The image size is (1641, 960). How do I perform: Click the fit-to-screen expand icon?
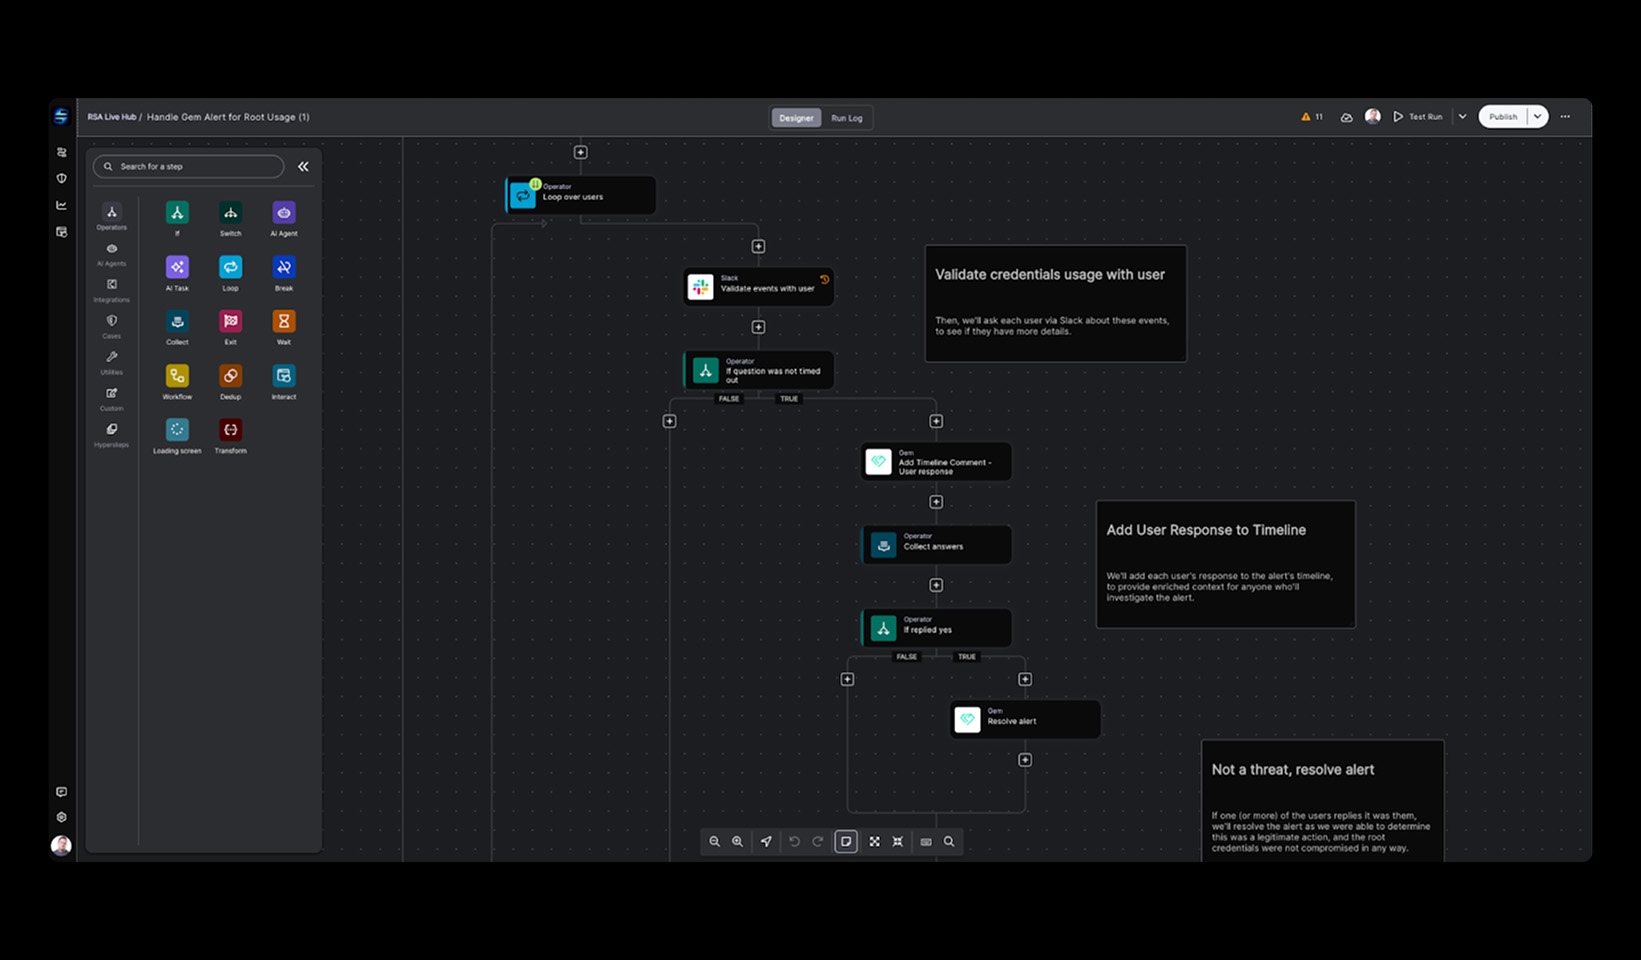pyautogui.click(x=874, y=842)
